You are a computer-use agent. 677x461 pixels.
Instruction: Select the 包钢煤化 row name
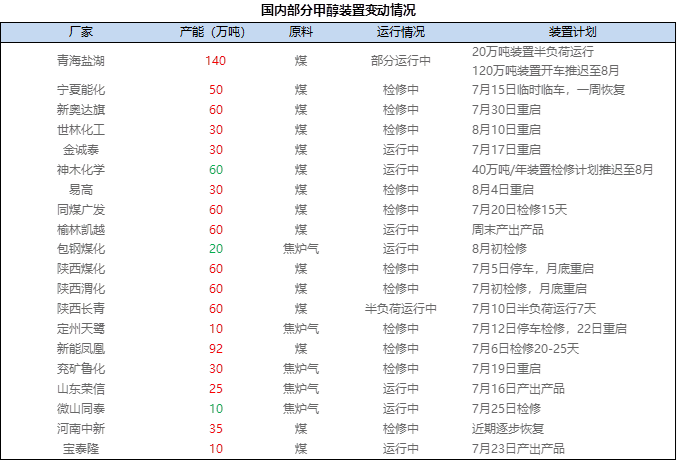pyautogui.click(x=81, y=249)
